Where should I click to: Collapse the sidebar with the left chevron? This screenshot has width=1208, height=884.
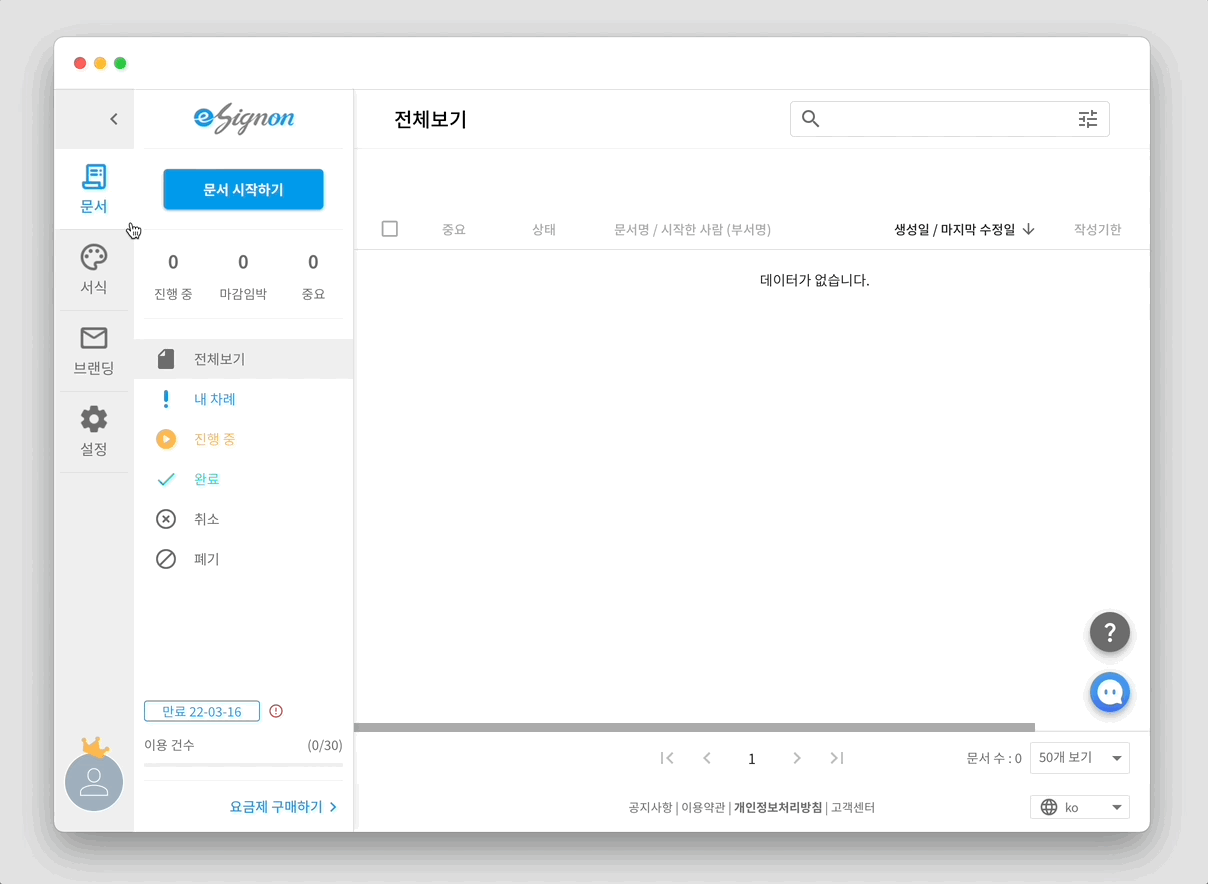[114, 119]
